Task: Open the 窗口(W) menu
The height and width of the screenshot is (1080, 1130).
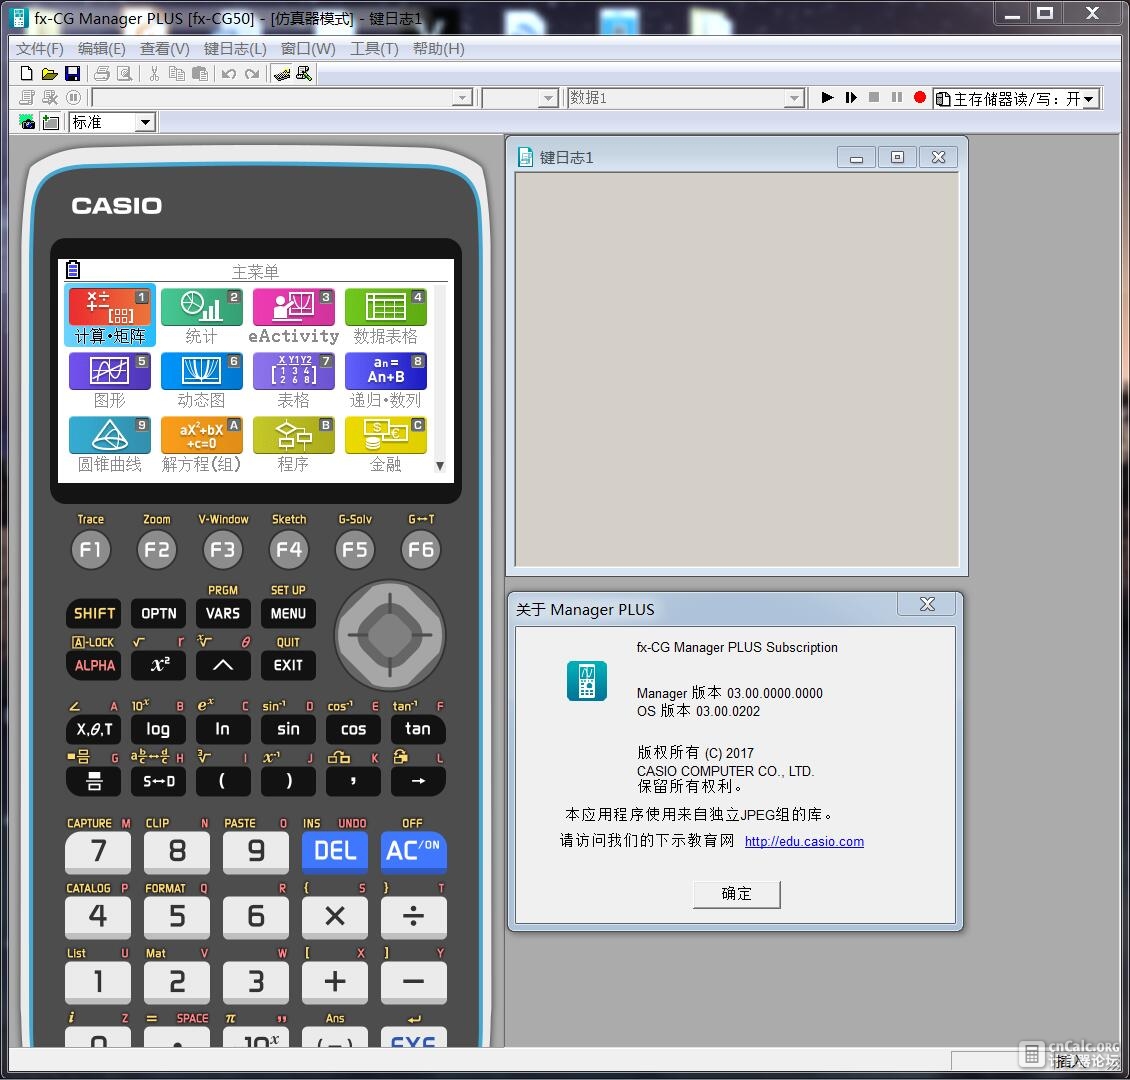Action: coord(308,48)
